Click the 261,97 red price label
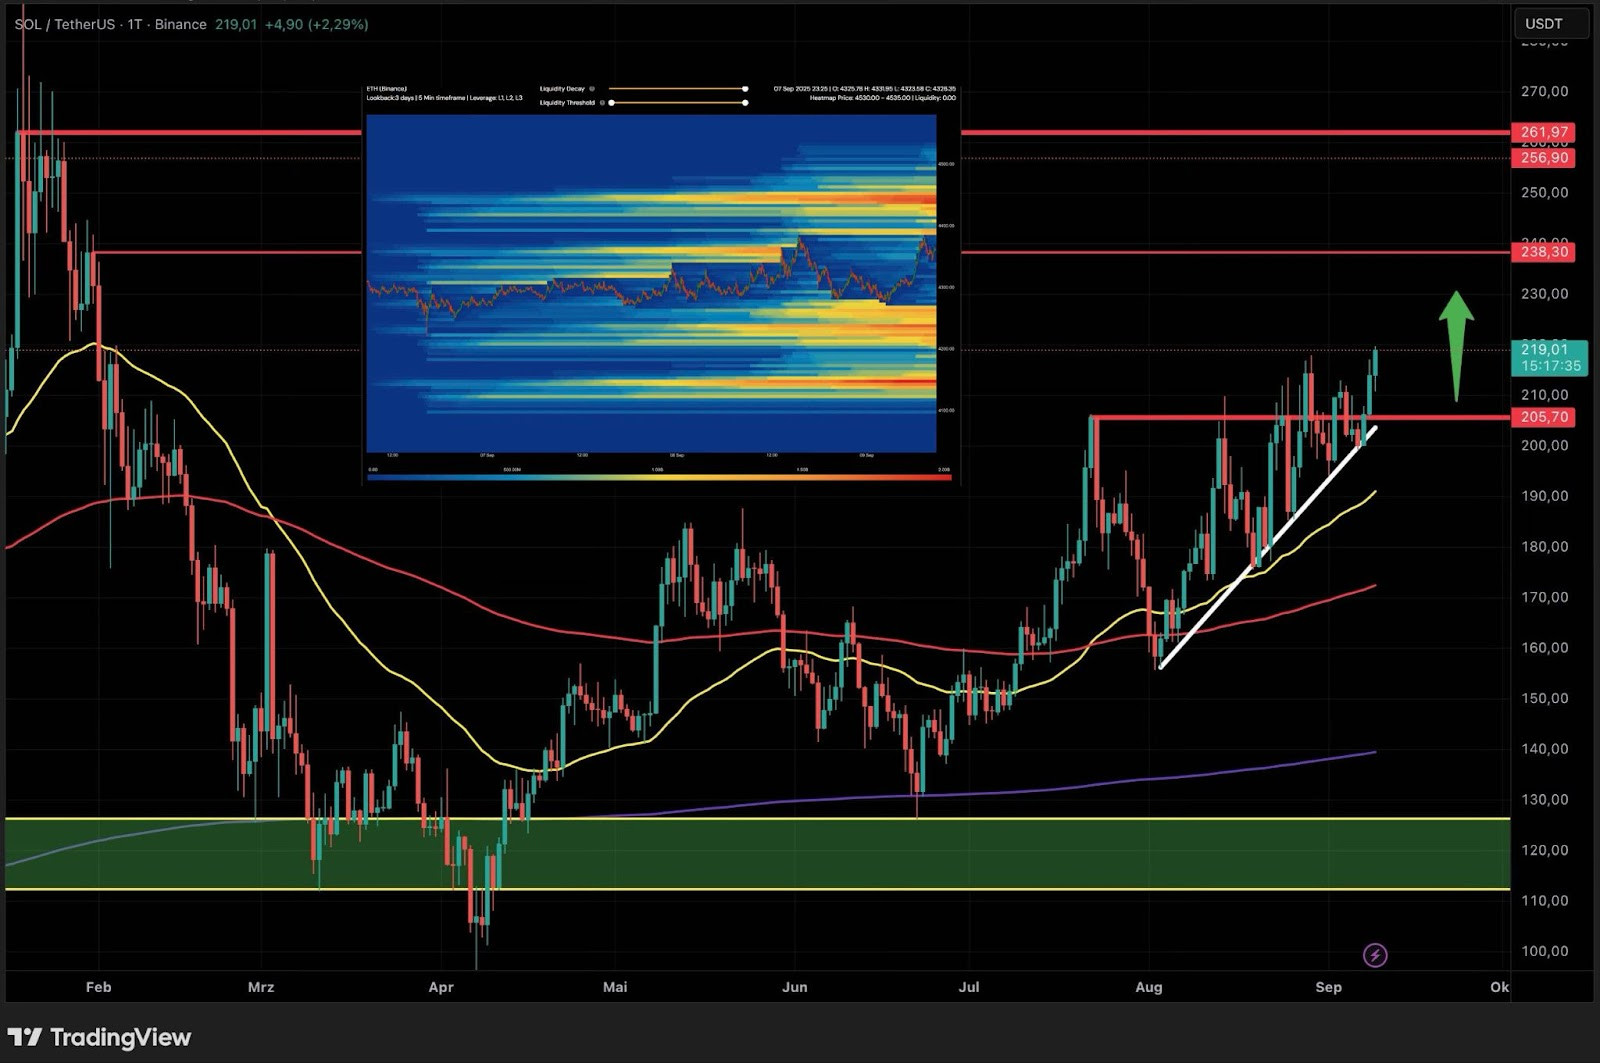This screenshot has width=1600, height=1063. click(1544, 132)
